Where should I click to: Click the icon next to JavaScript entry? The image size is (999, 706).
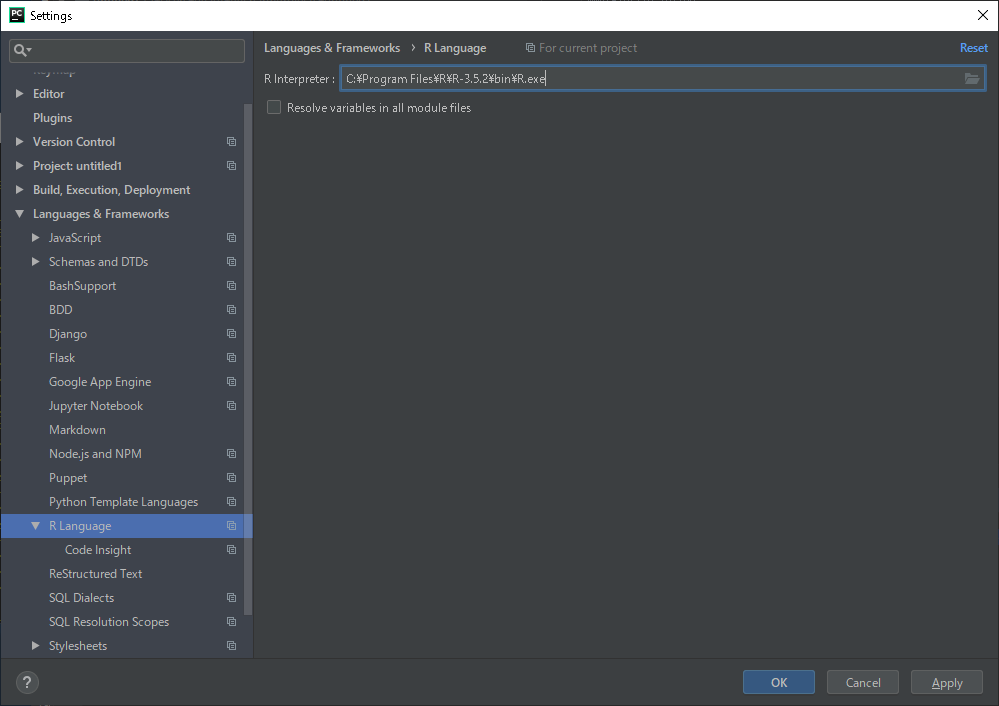231,237
